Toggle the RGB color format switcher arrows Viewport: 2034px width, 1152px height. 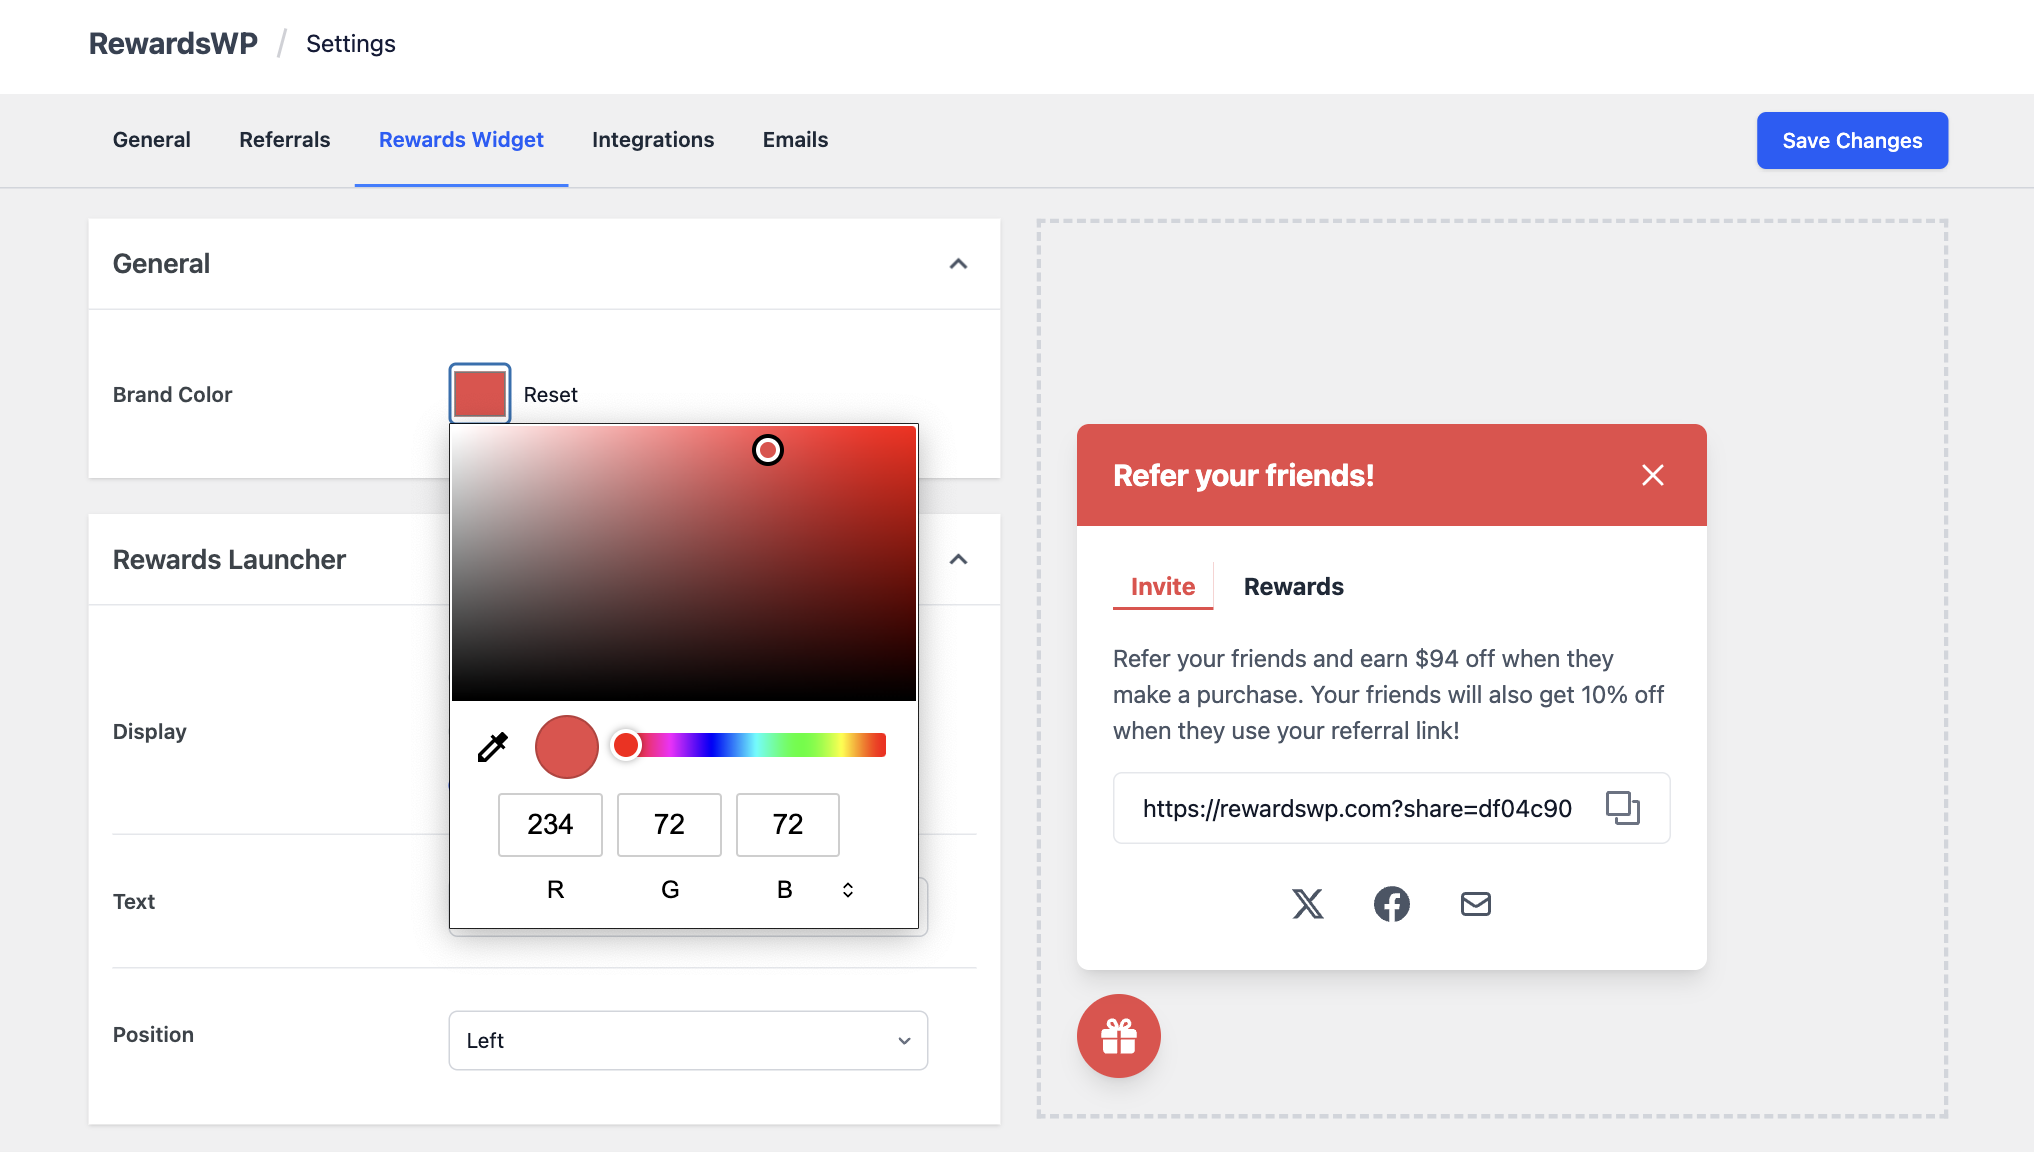point(847,889)
